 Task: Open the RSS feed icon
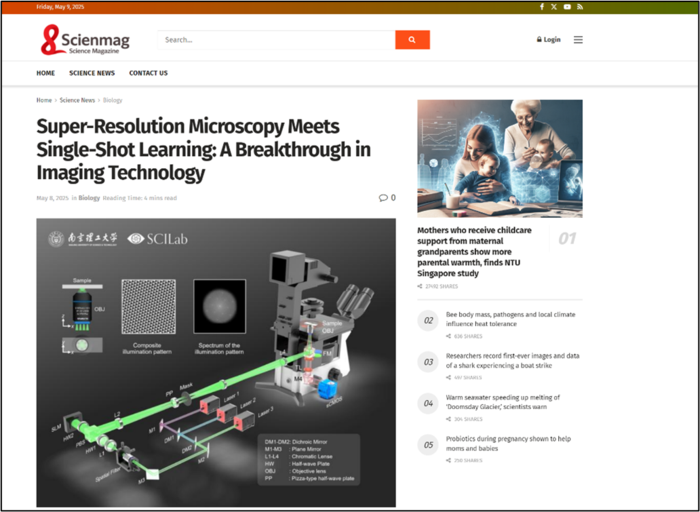[580, 7]
